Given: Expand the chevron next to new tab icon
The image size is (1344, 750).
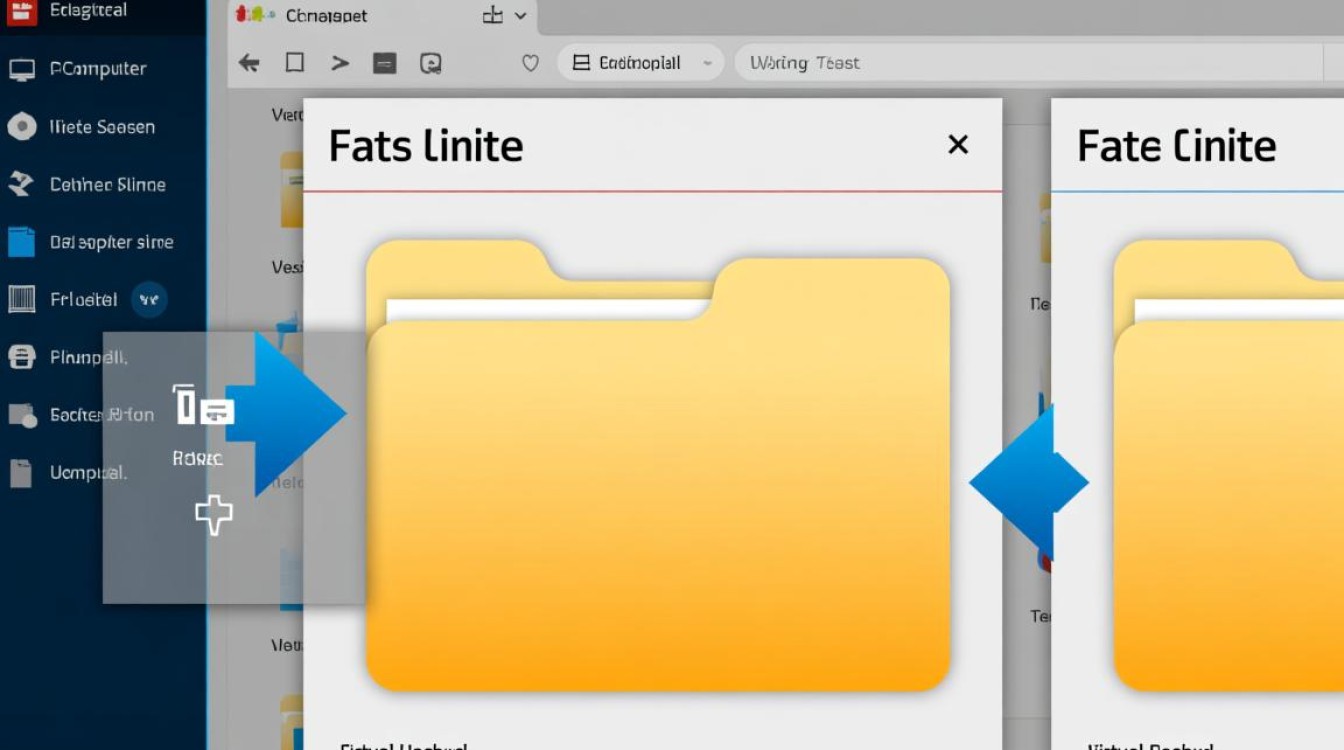Looking at the screenshot, I should tap(520, 15).
